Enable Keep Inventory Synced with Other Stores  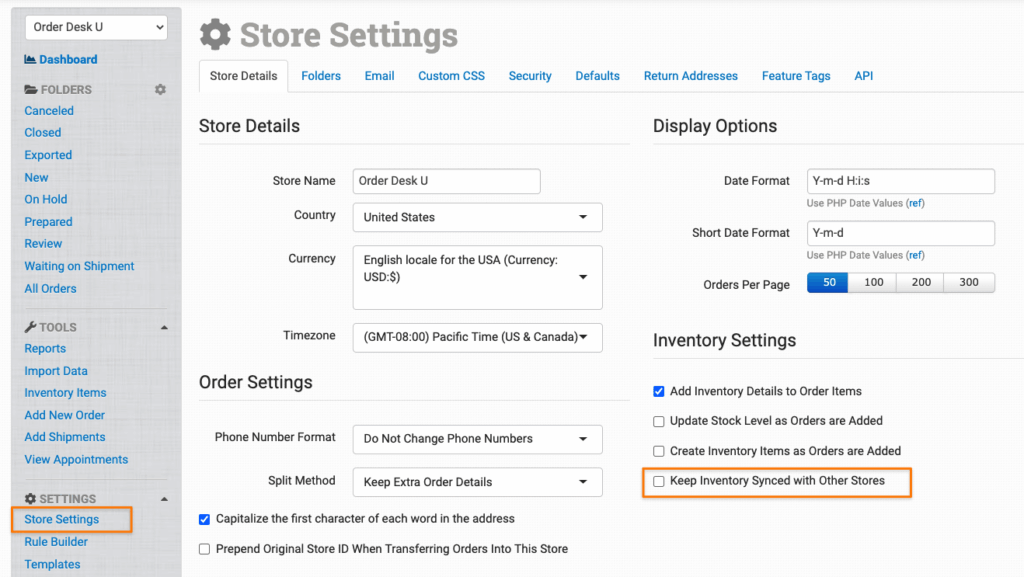click(x=659, y=481)
